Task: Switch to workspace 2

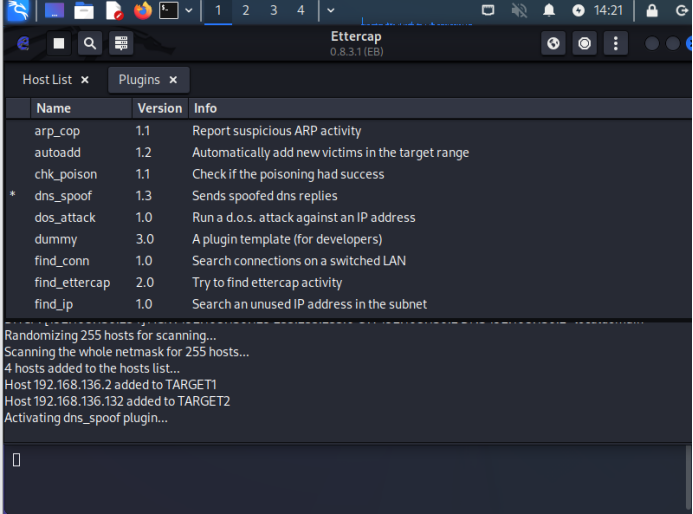Action: [x=246, y=11]
